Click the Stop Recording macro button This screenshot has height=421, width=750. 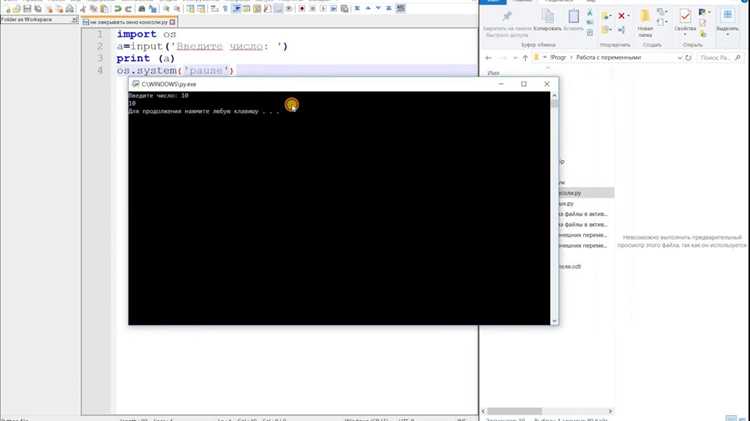(313, 9)
